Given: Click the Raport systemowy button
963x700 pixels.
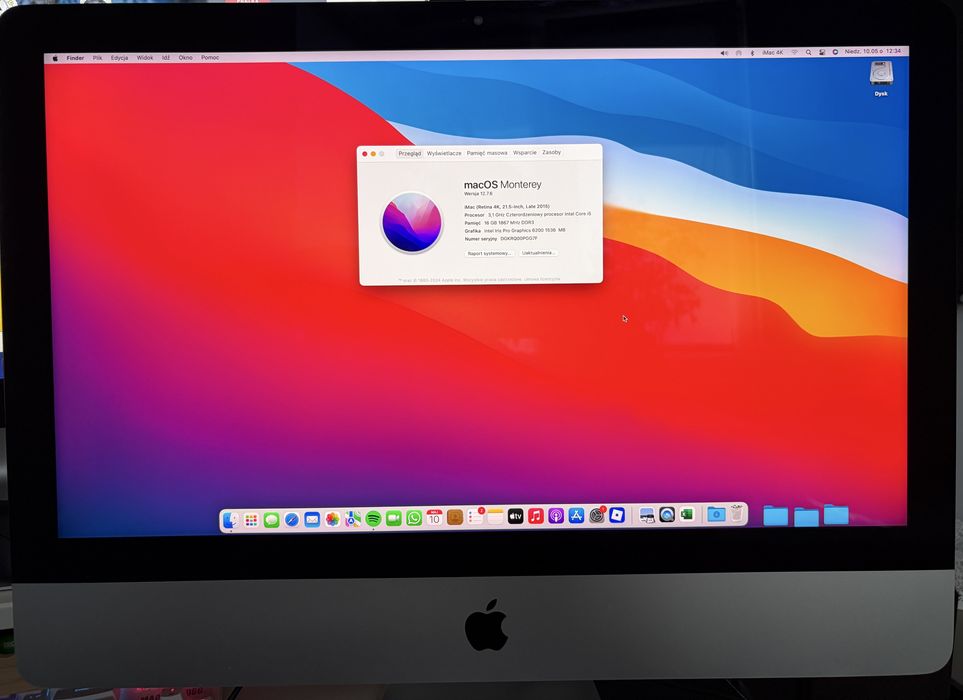Looking at the screenshot, I should pyautogui.click(x=489, y=253).
